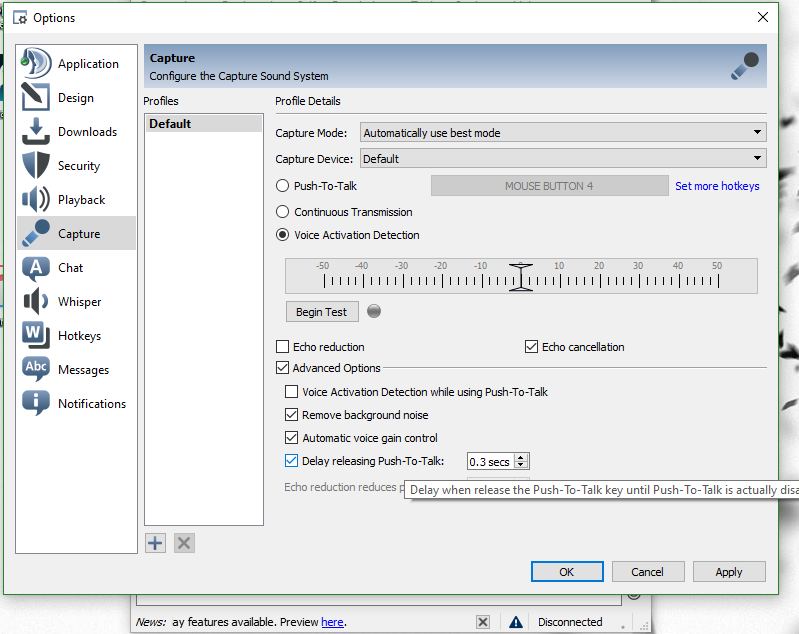
Task: Click the Disconnected status in main window
Action: point(570,622)
